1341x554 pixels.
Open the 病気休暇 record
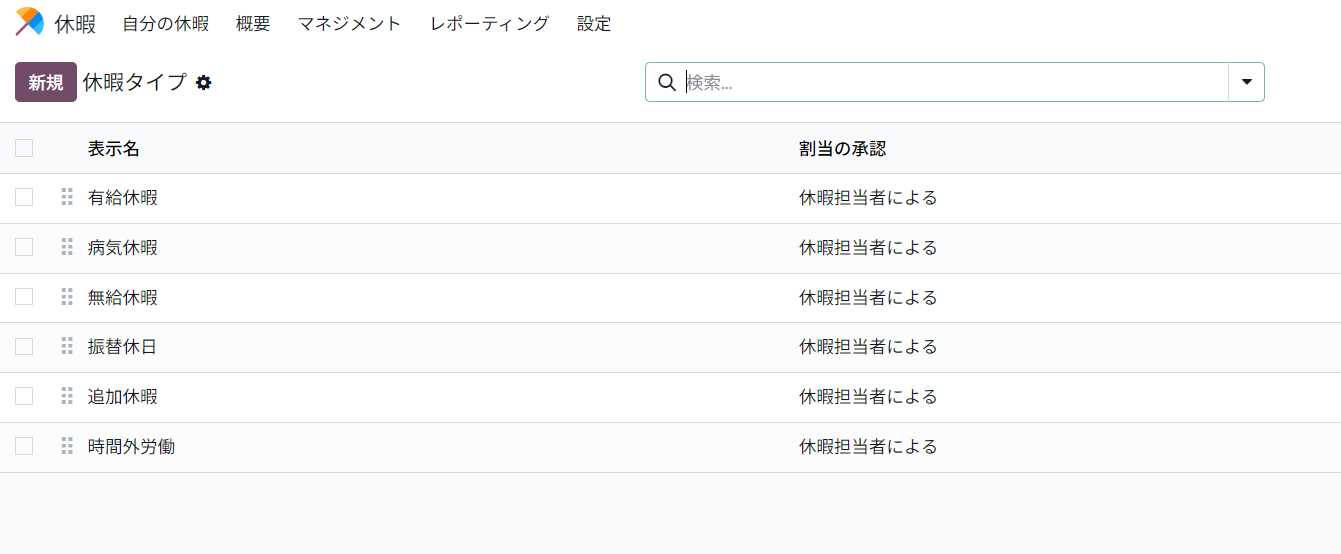tap(123, 248)
